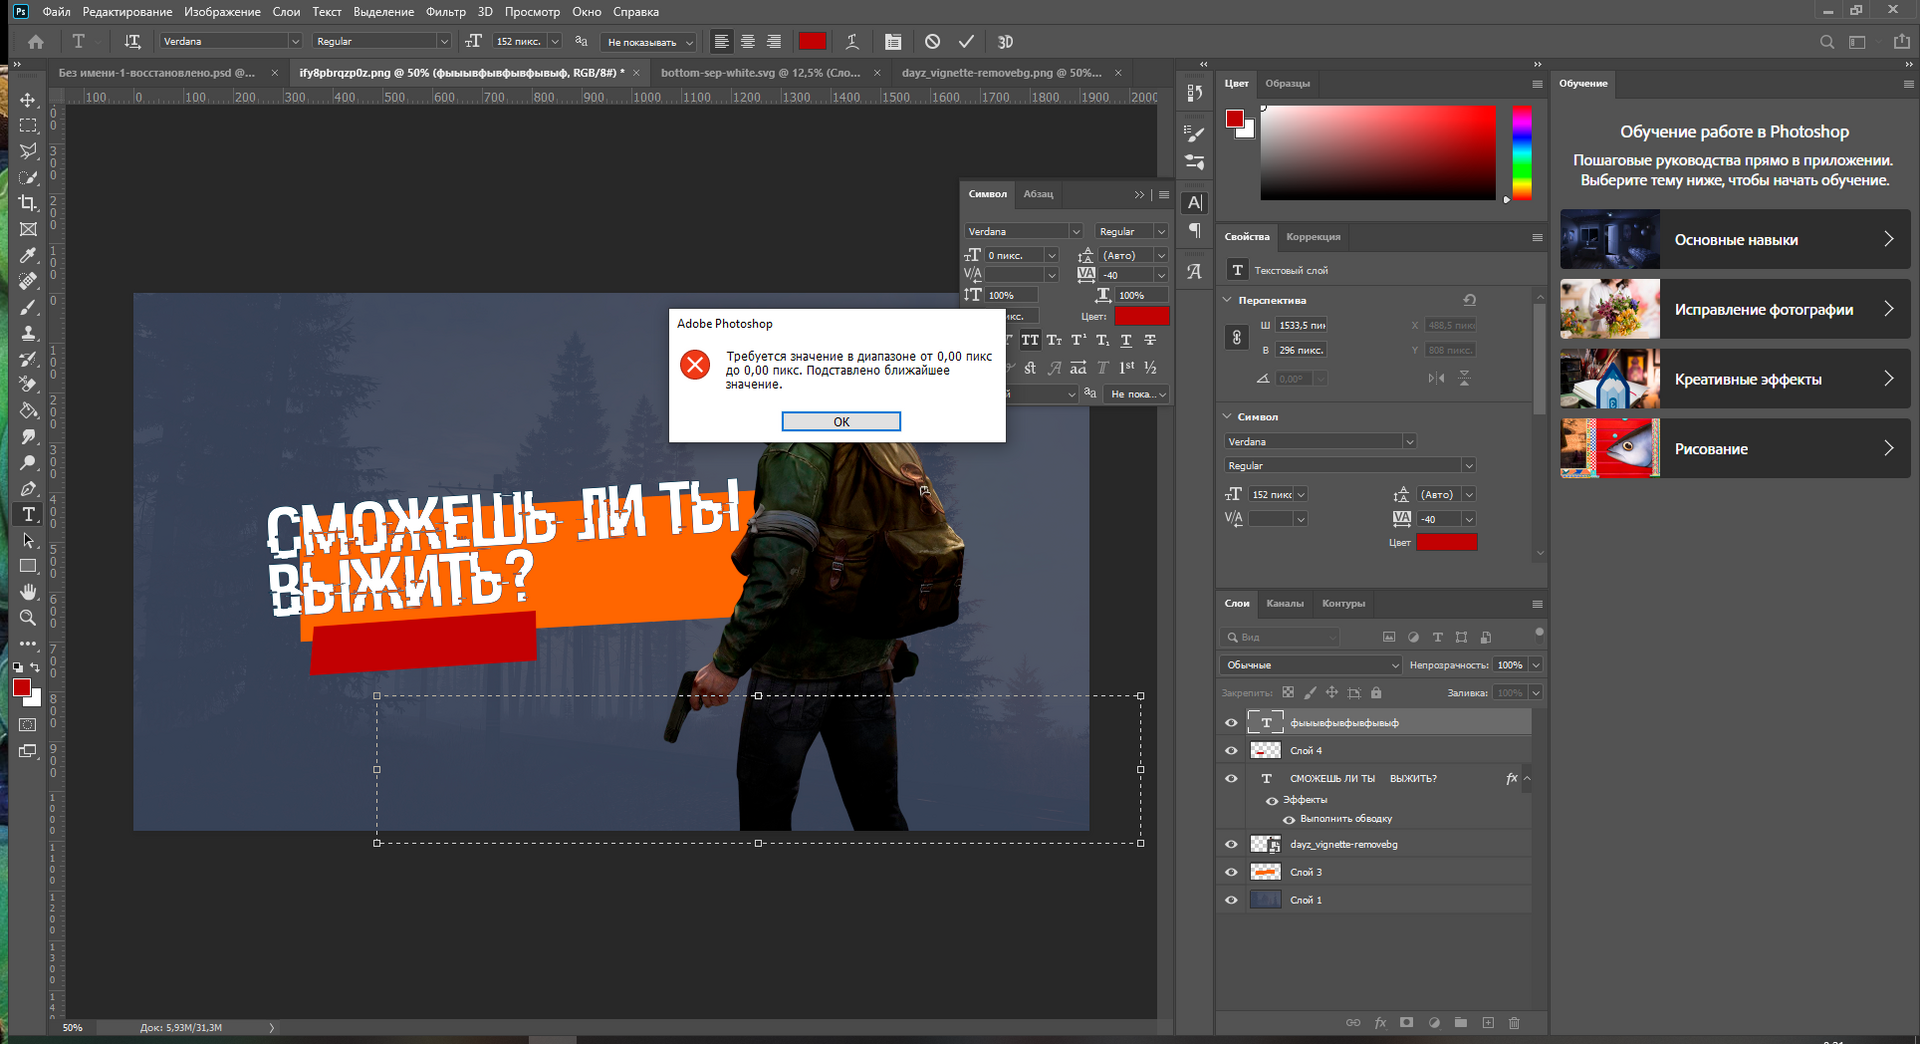Open Verdana font dropdown in Properties panel
The image size is (1920, 1044).
1409,441
